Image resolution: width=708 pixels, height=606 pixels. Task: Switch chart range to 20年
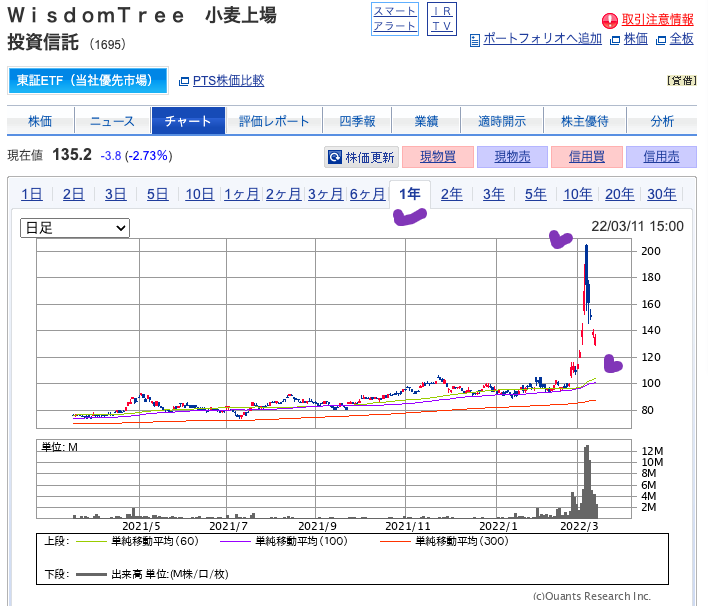620,194
